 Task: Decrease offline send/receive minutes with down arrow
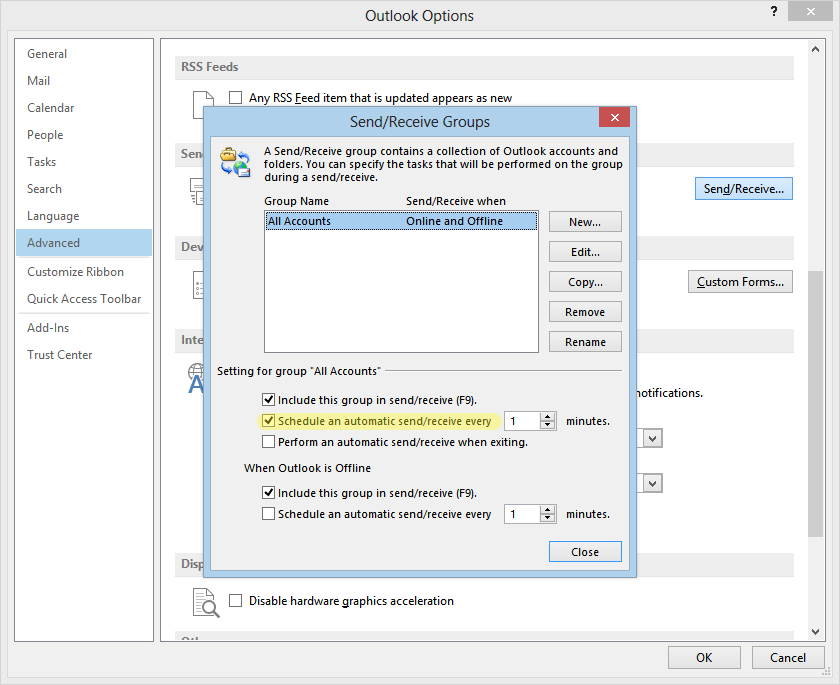tap(548, 518)
